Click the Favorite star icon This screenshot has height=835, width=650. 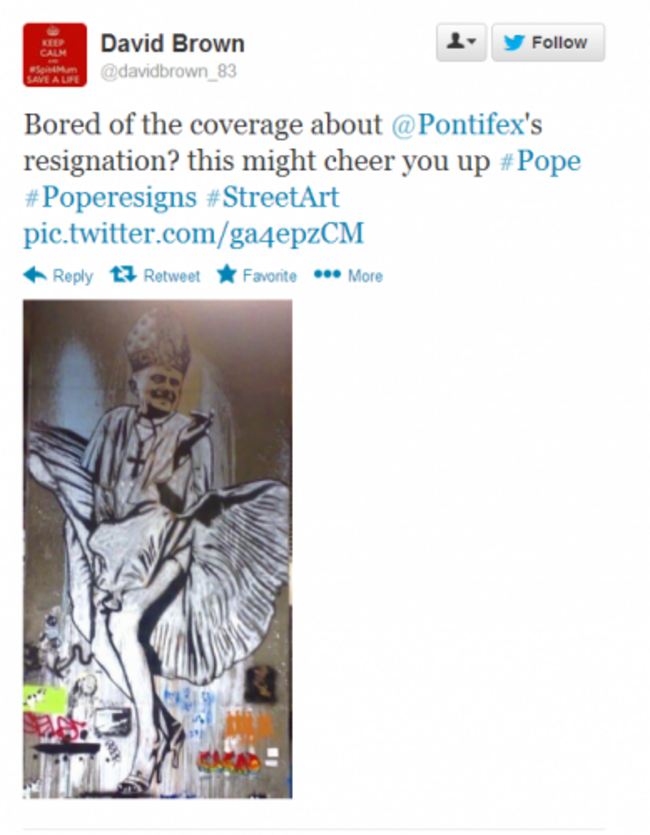227,274
